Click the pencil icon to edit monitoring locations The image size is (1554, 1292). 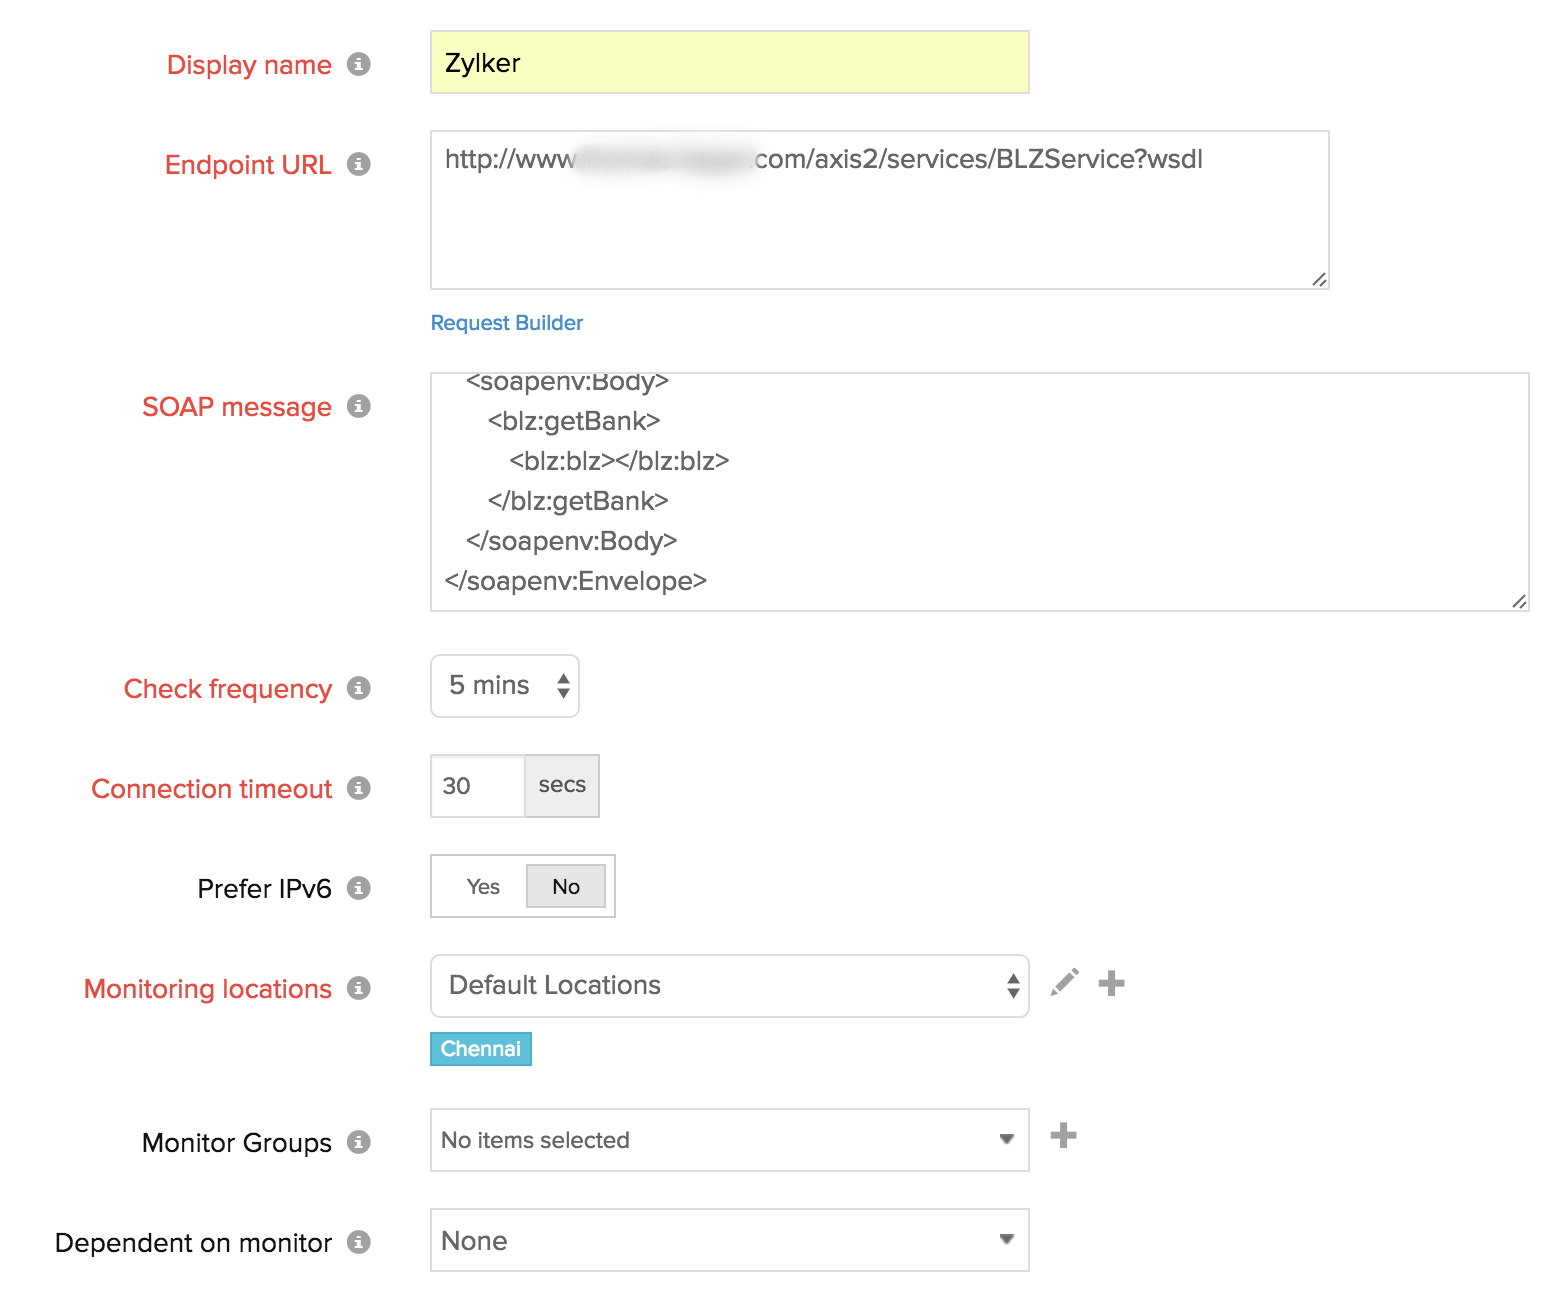(x=1064, y=983)
